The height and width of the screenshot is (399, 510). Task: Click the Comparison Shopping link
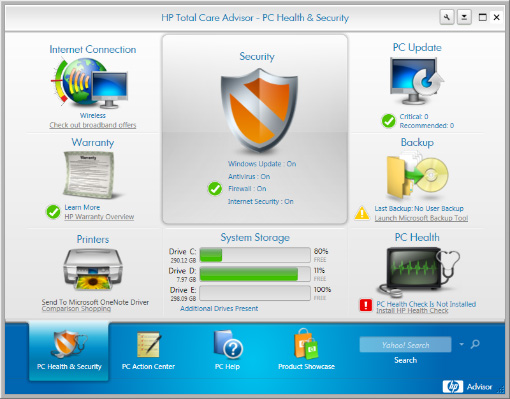(x=76, y=309)
